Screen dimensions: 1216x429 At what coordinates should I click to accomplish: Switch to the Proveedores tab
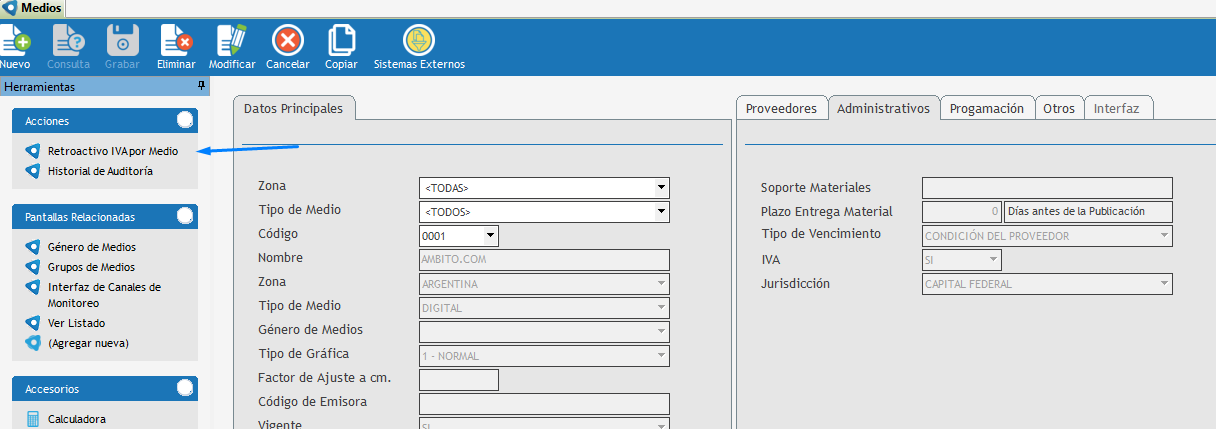click(x=781, y=108)
